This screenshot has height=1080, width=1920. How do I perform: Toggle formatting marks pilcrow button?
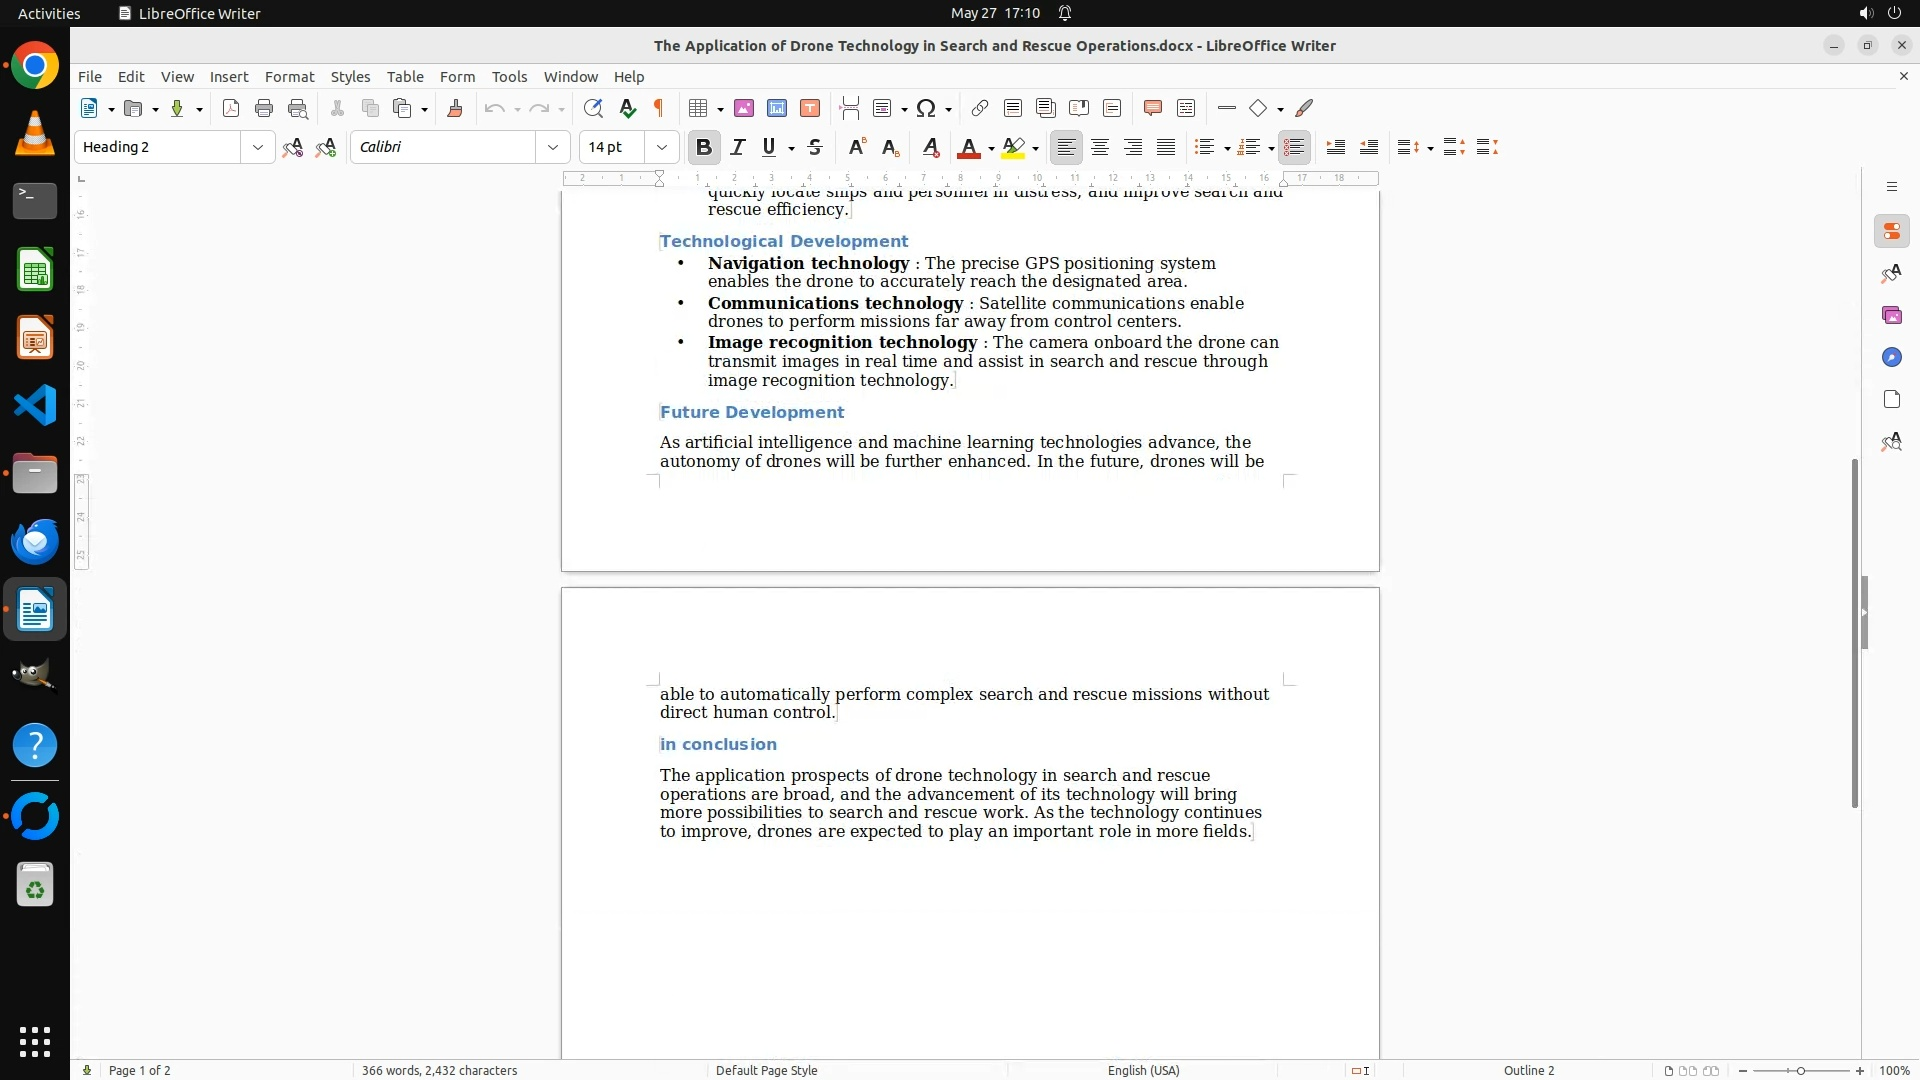pos(659,108)
